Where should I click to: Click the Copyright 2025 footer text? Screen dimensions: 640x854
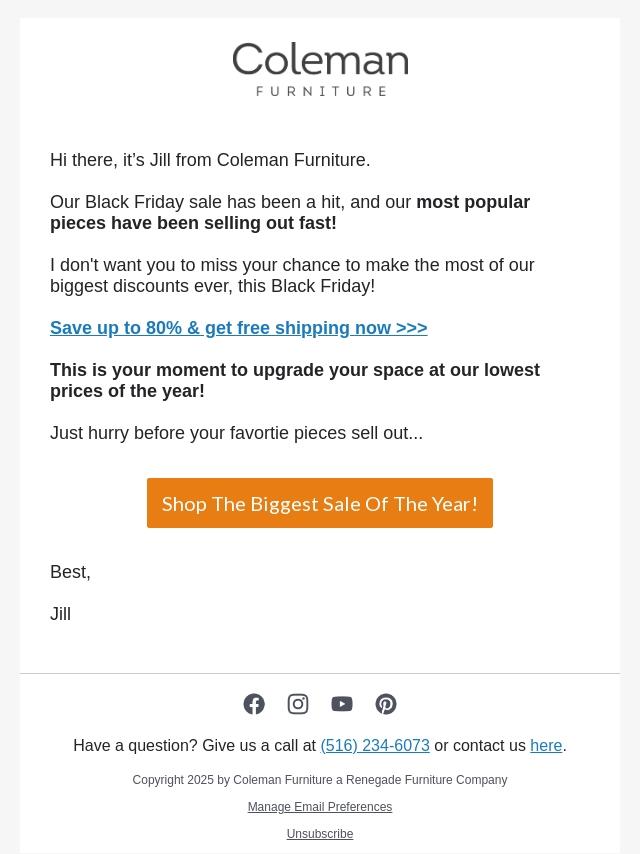[320, 780]
